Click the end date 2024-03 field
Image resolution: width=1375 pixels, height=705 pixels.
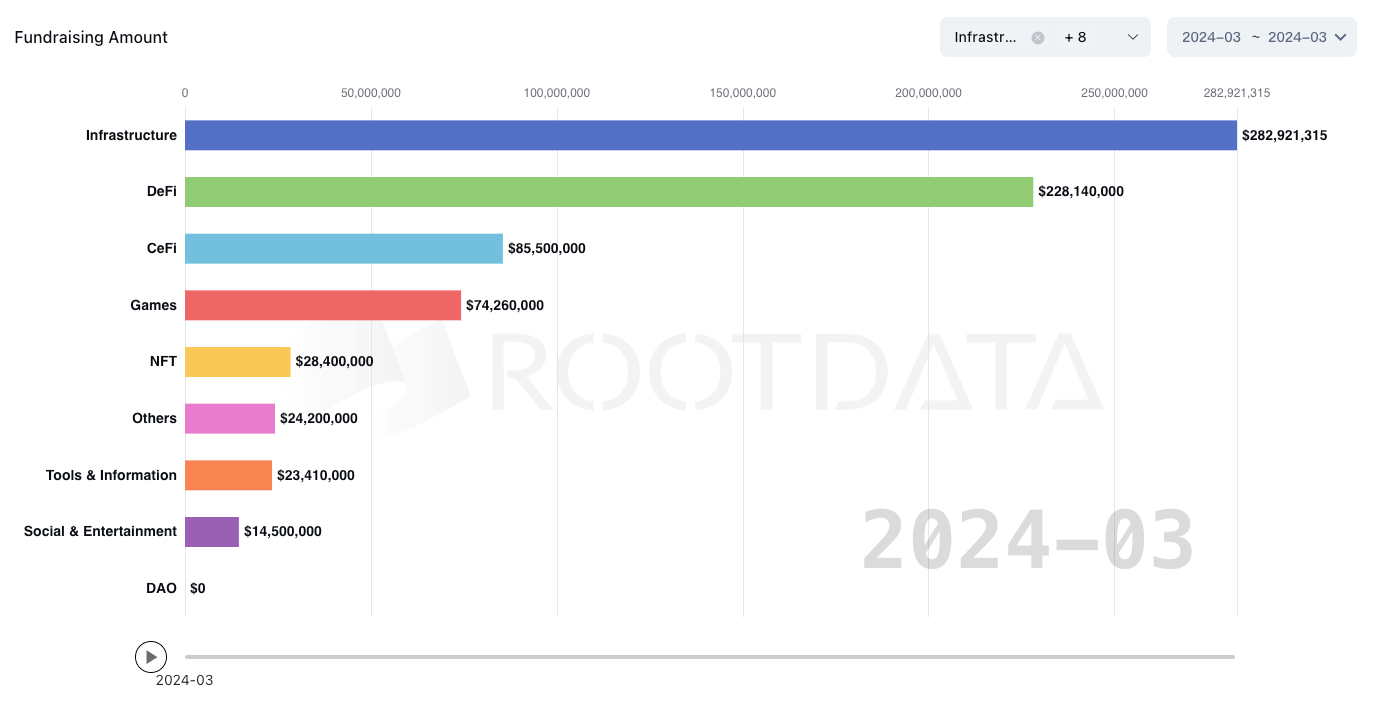[x=1297, y=37]
